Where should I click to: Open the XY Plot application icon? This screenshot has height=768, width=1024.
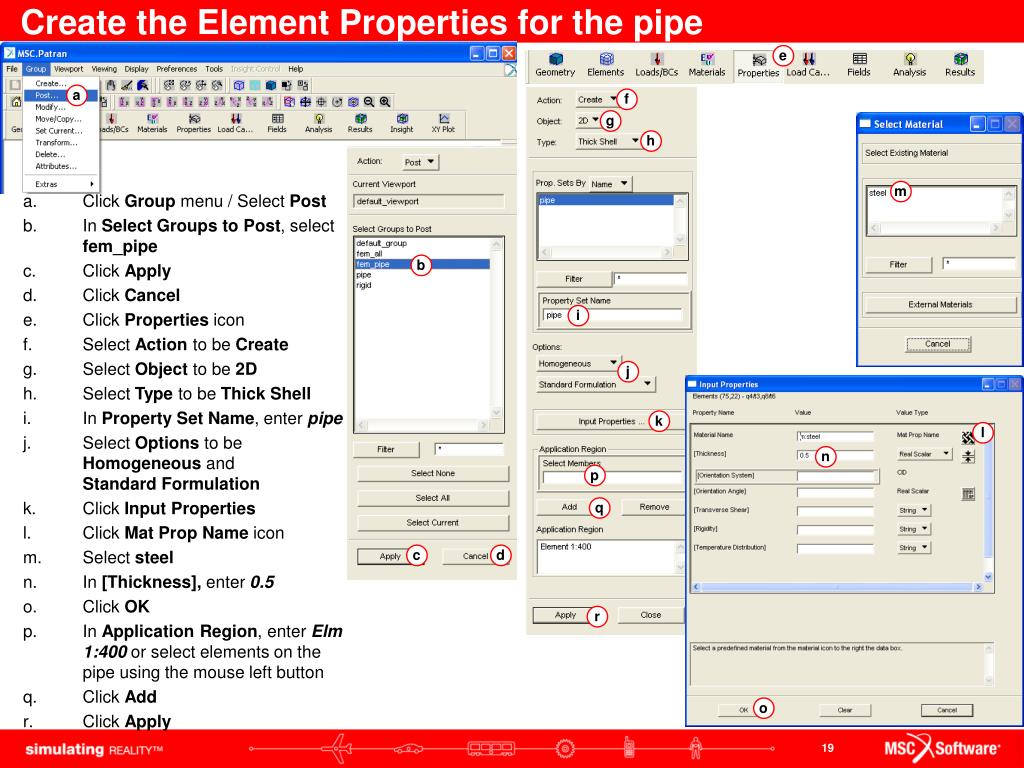[443, 123]
